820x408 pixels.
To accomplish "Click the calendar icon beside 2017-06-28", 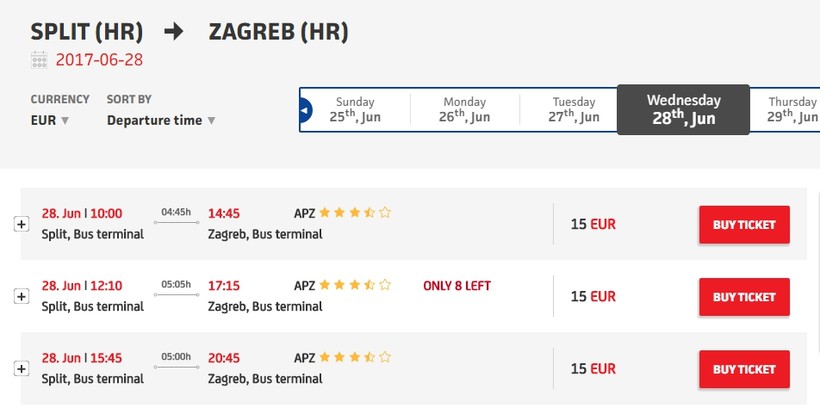I will (x=39, y=59).
